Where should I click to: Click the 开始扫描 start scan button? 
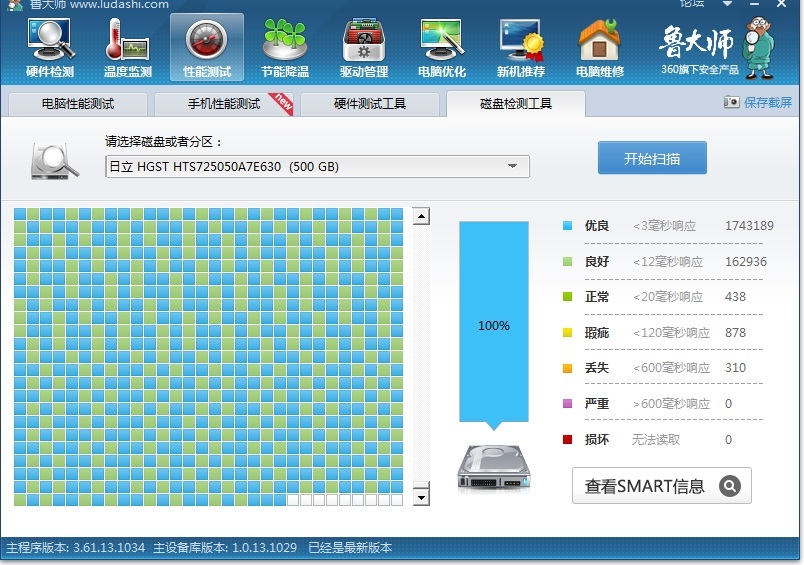click(652, 158)
